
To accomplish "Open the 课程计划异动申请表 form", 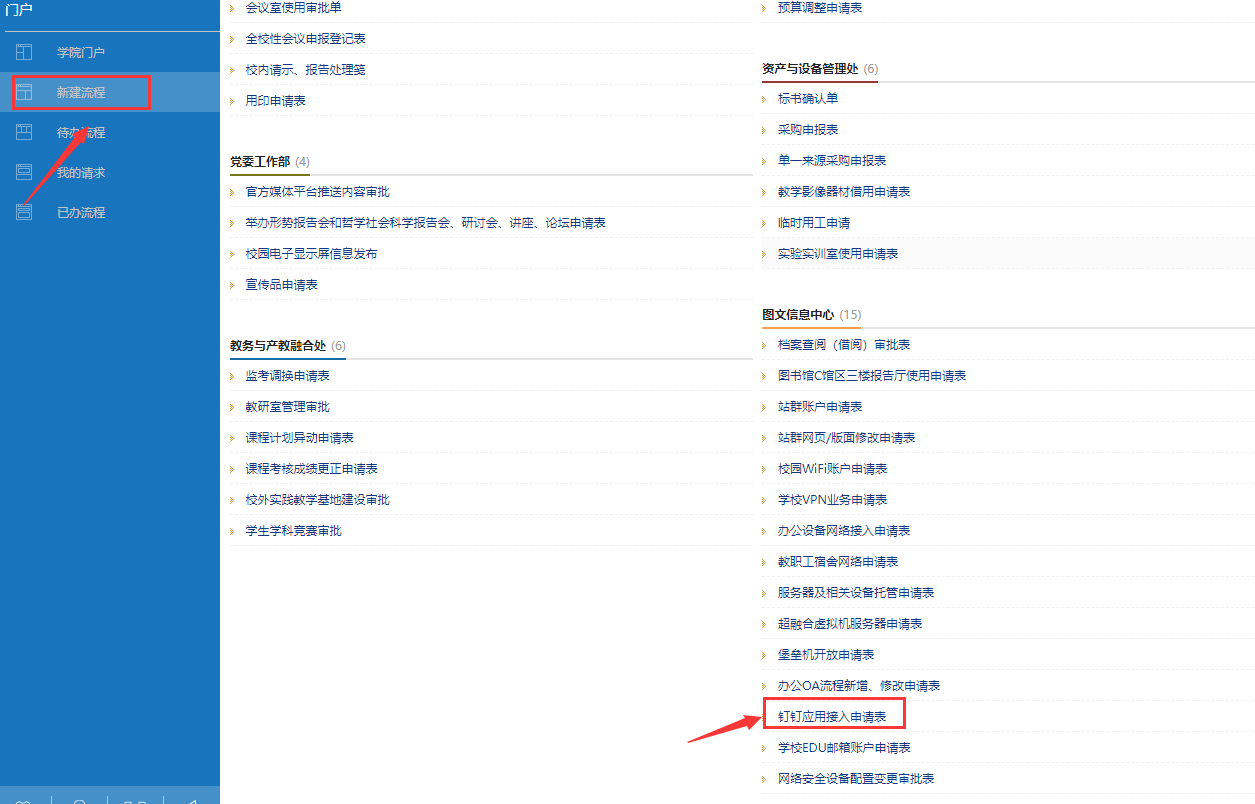I will (x=299, y=437).
